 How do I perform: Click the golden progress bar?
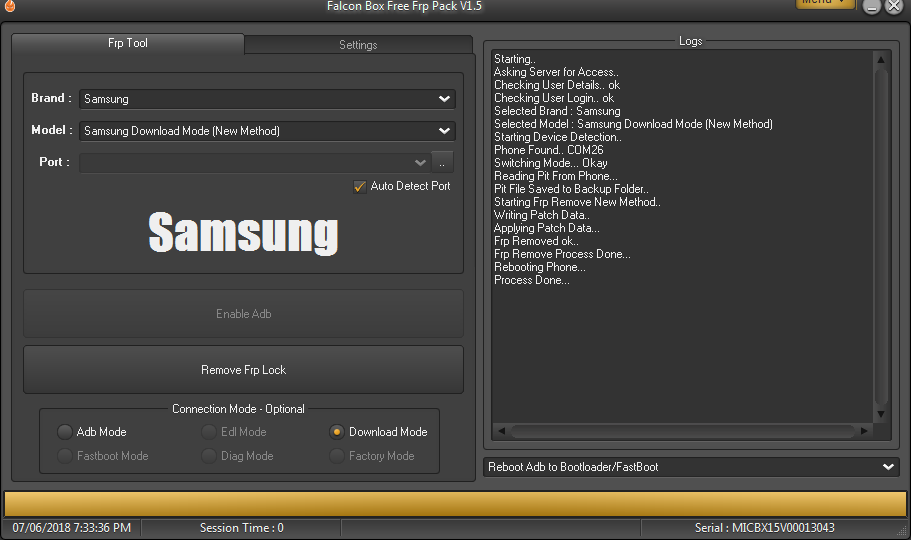[455, 504]
